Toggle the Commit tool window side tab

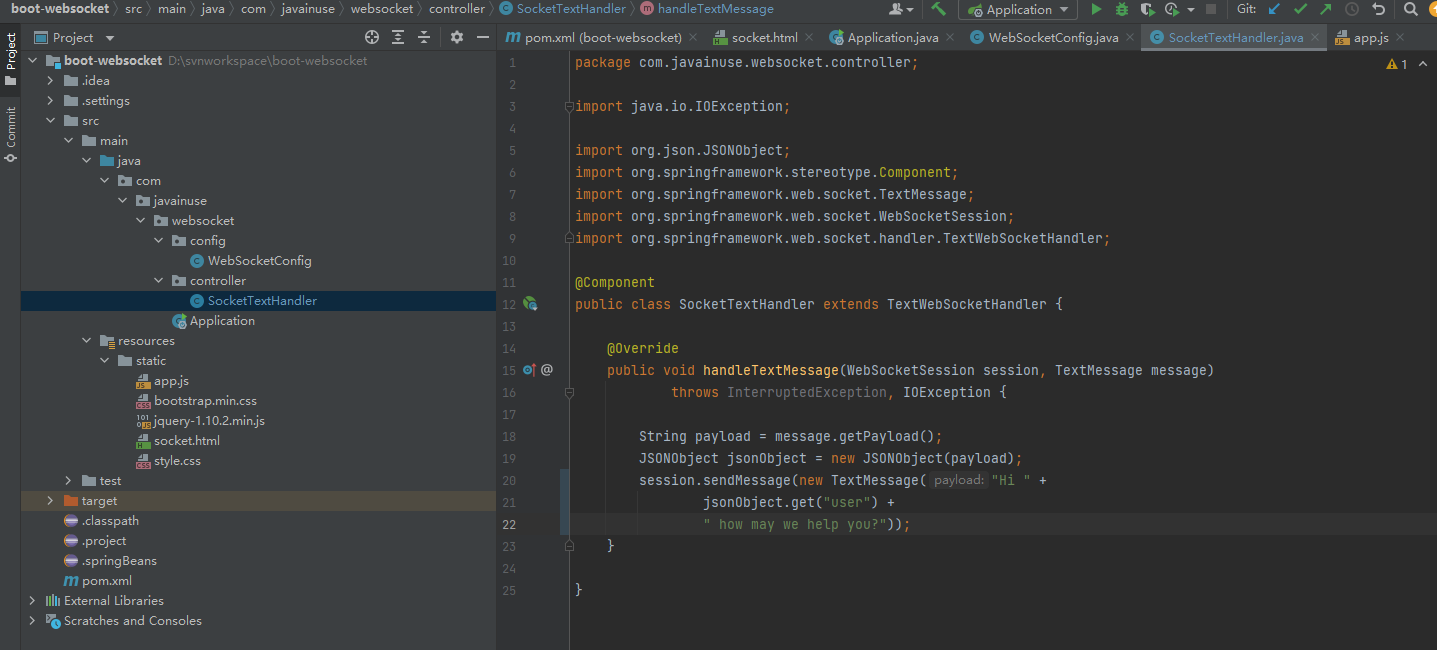10,133
